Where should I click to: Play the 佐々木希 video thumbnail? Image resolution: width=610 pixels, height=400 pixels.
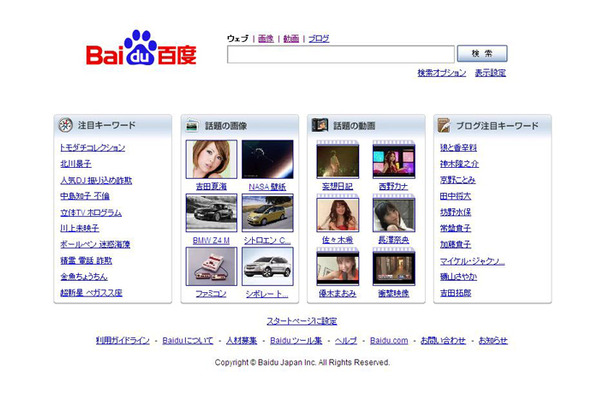pyautogui.click(x=338, y=214)
